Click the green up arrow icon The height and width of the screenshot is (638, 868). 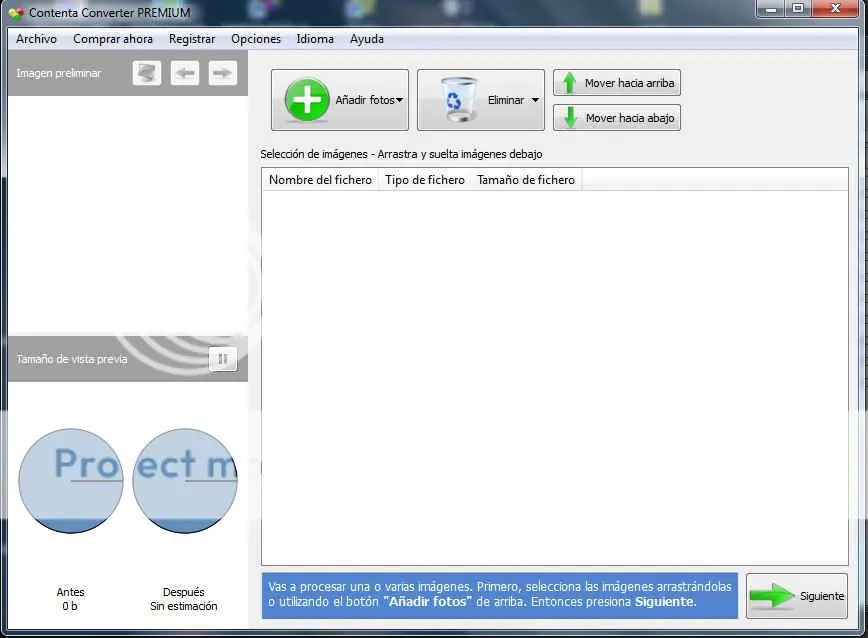pos(569,83)
